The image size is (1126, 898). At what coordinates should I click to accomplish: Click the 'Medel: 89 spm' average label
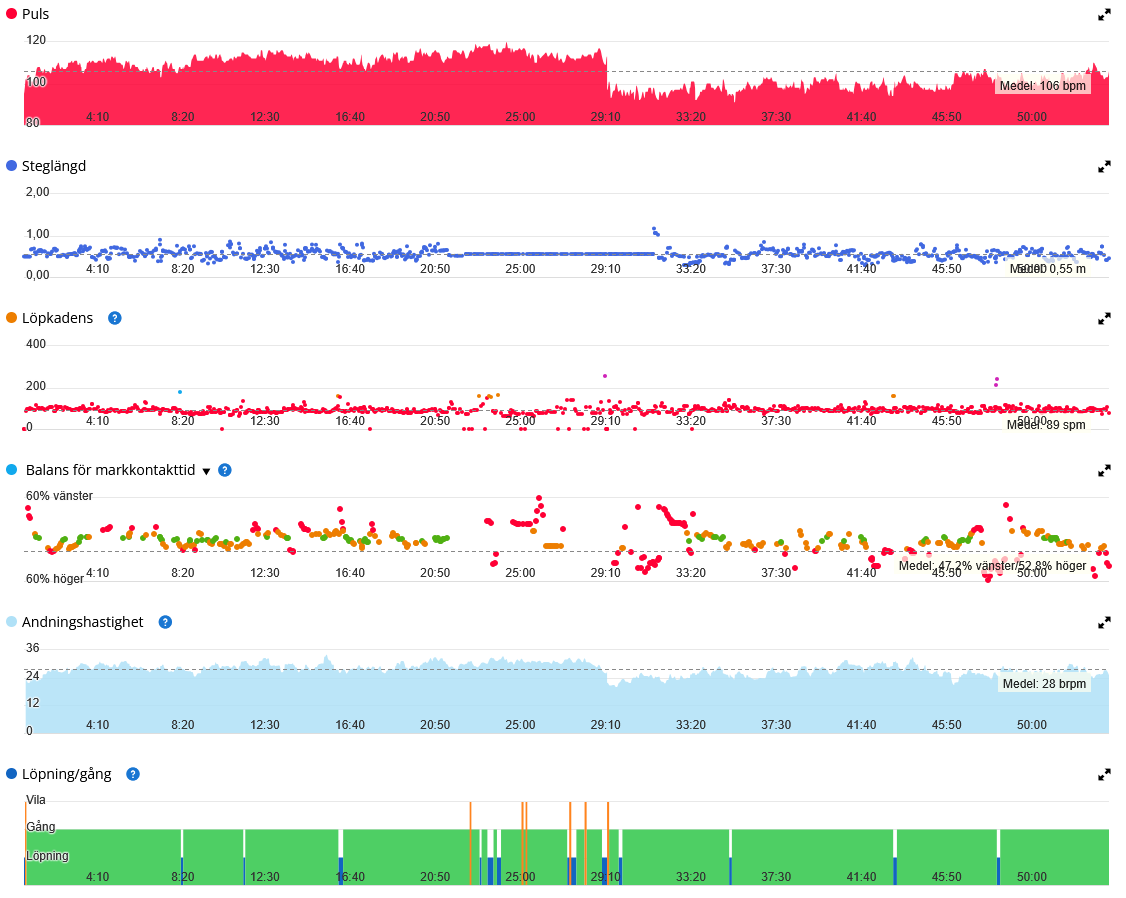[x=1046, y=425]
